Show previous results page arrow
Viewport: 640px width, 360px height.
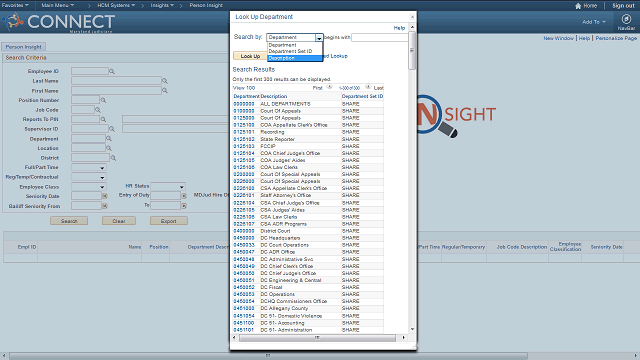[329, 87]
